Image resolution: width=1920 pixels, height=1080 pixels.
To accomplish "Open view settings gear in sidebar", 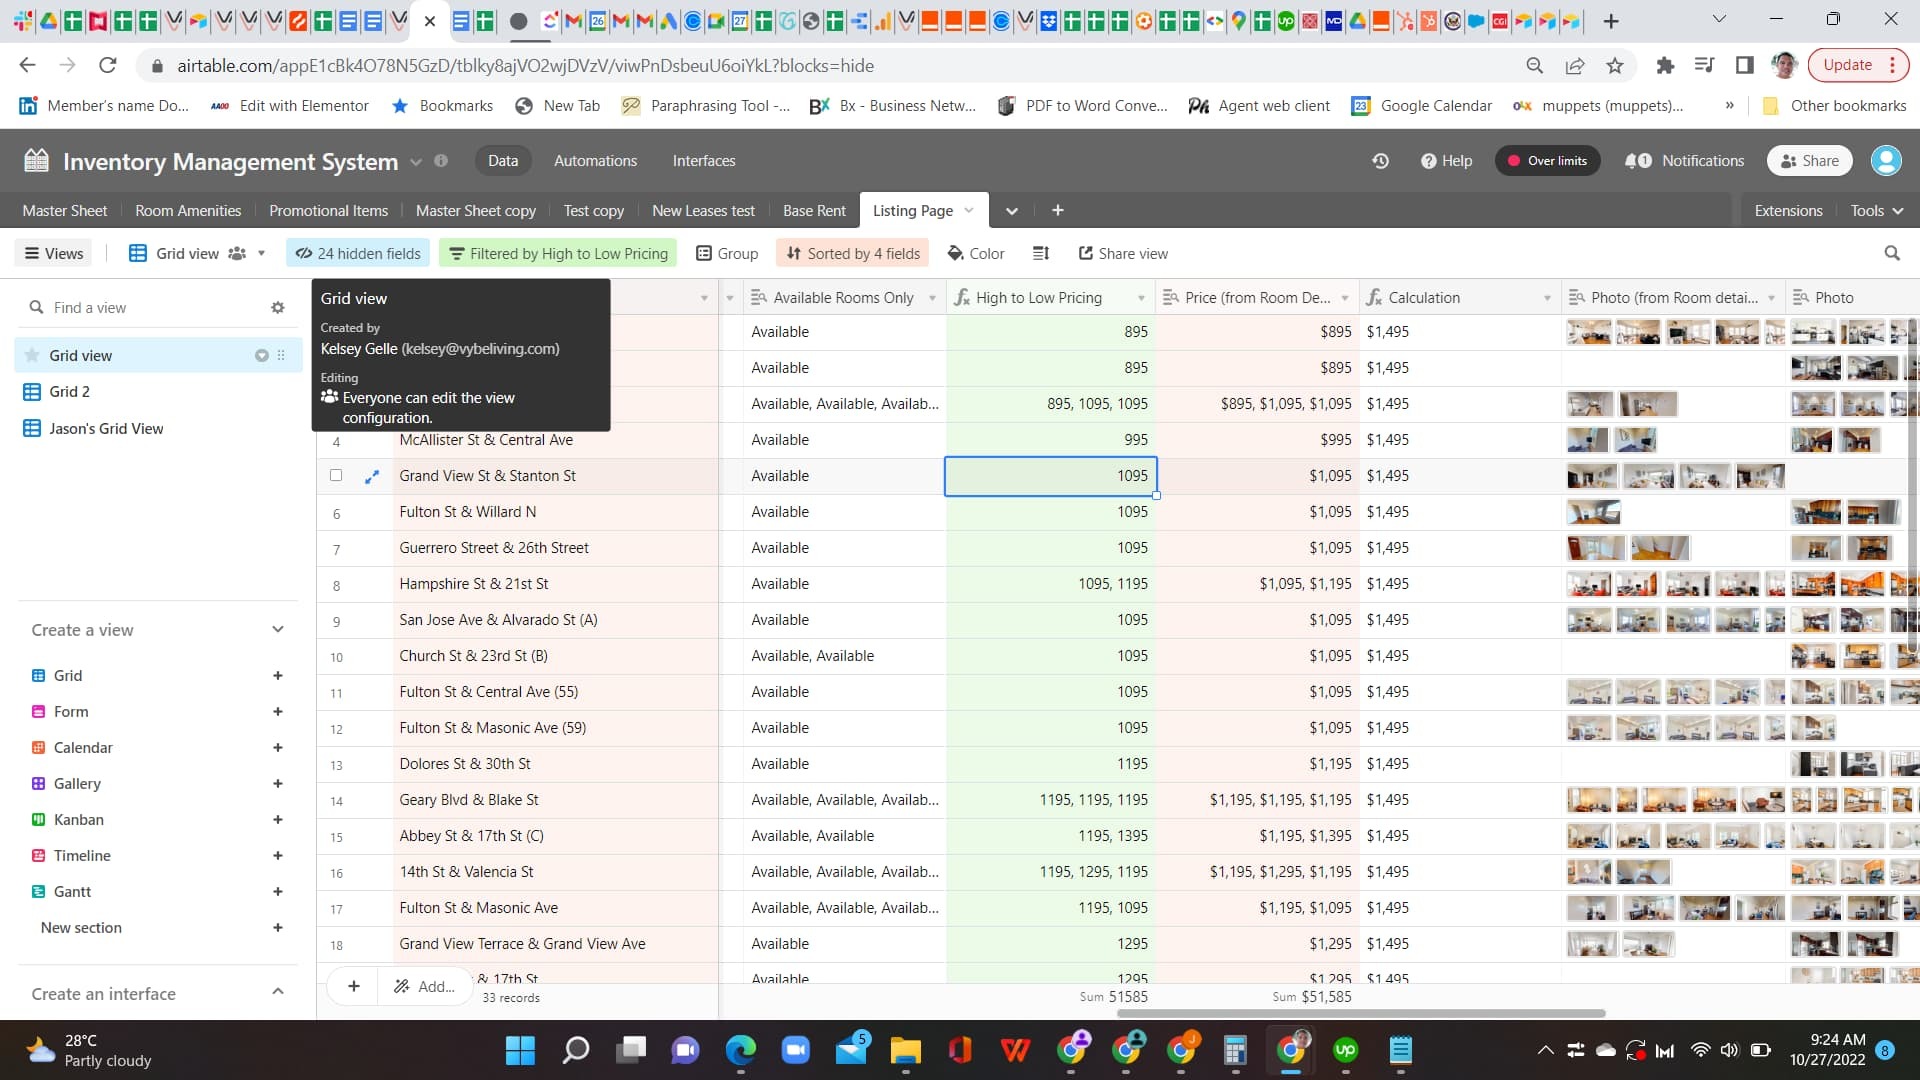I will pyautogui.click(x=278, y=308).
